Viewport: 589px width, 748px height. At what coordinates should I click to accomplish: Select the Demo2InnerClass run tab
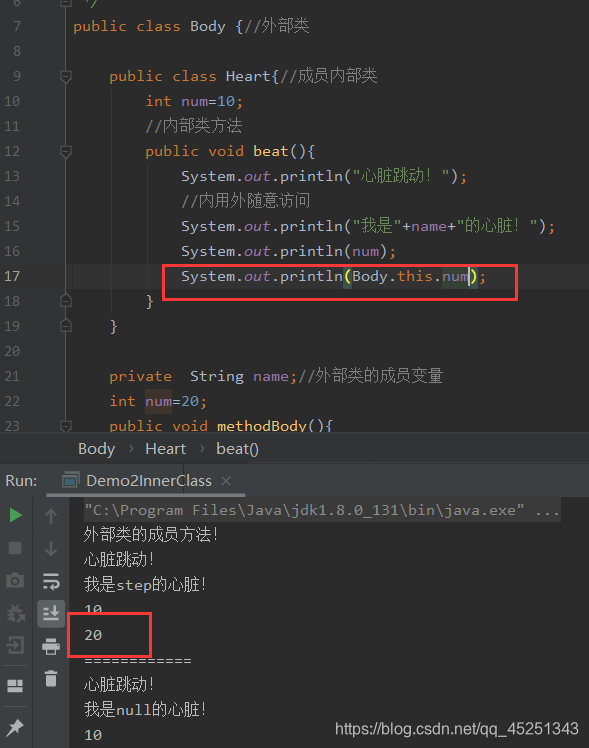(148, 481)
